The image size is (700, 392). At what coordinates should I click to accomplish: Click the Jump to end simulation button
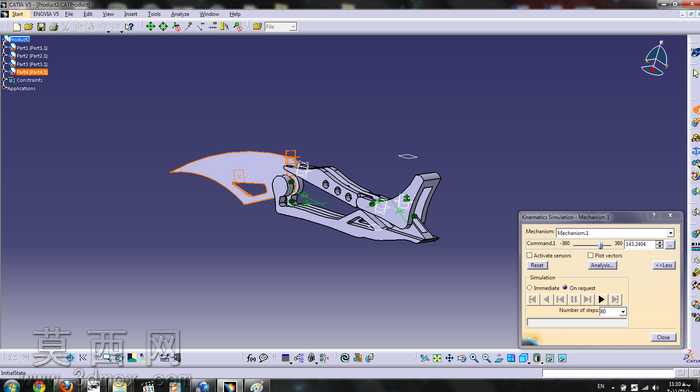615,299
